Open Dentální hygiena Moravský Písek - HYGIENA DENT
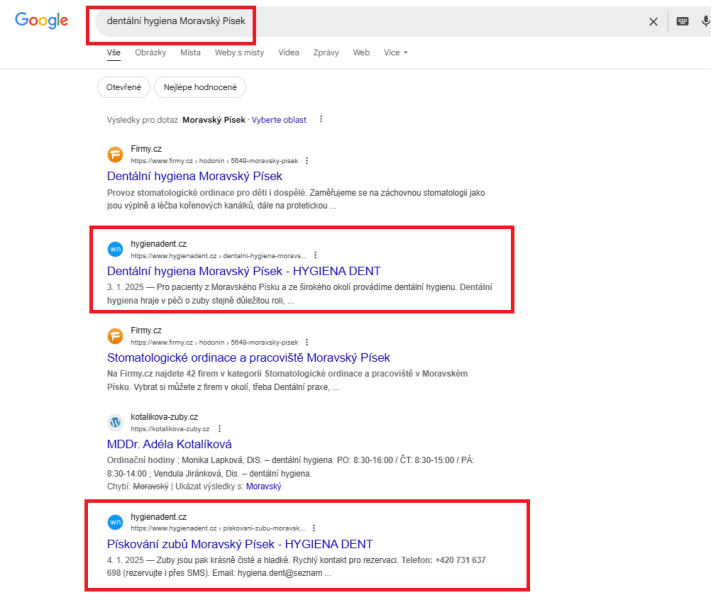 click(243, 271)
